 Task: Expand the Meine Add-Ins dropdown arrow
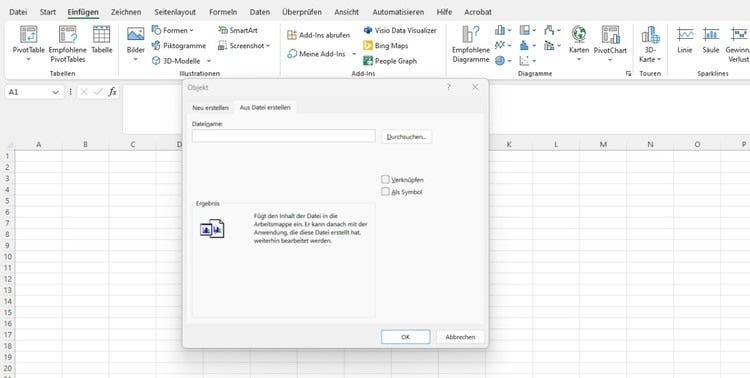(354, 54)
